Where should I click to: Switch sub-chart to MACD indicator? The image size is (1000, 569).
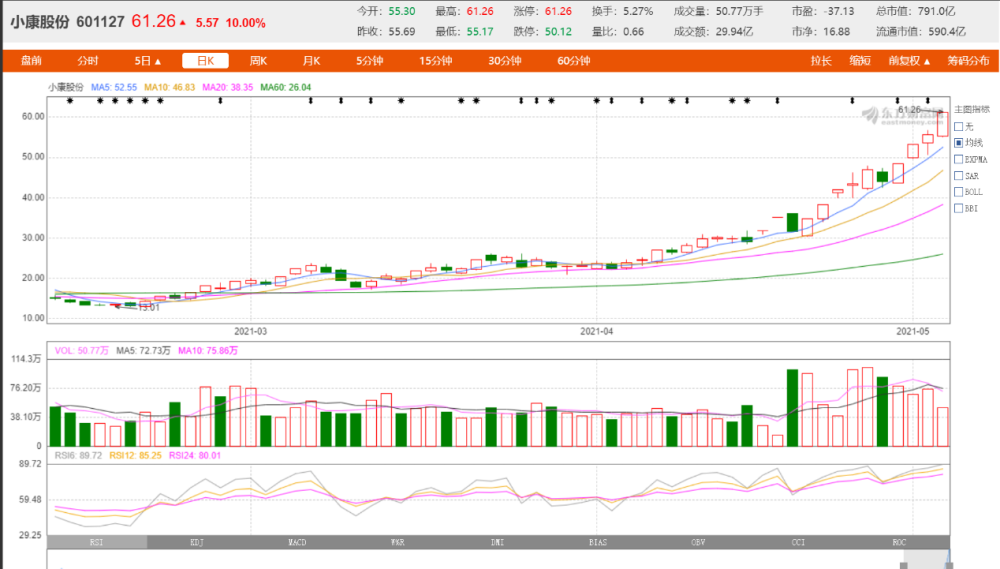297,542
